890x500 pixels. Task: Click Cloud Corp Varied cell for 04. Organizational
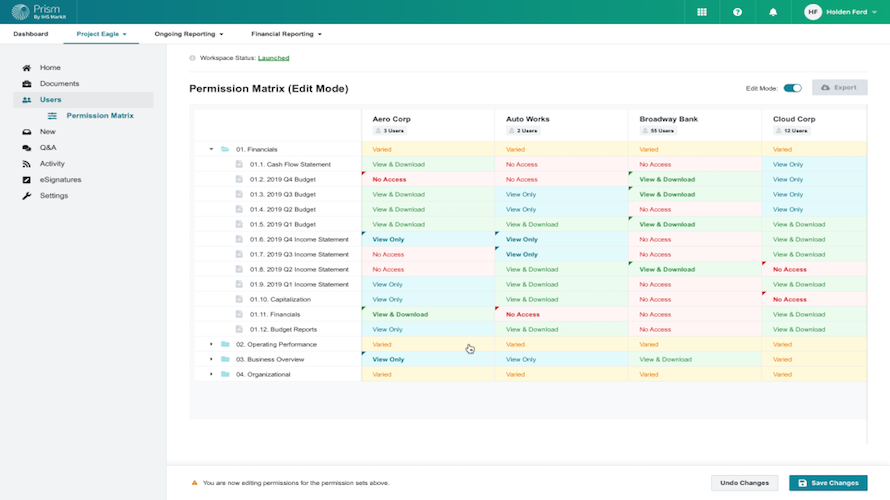(814, 374)
